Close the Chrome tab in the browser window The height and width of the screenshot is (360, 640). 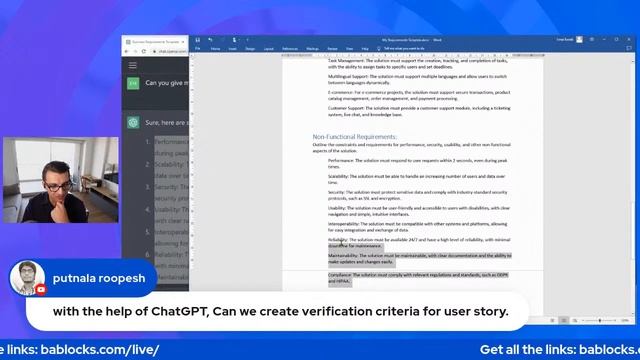click(x=183, y=42)
